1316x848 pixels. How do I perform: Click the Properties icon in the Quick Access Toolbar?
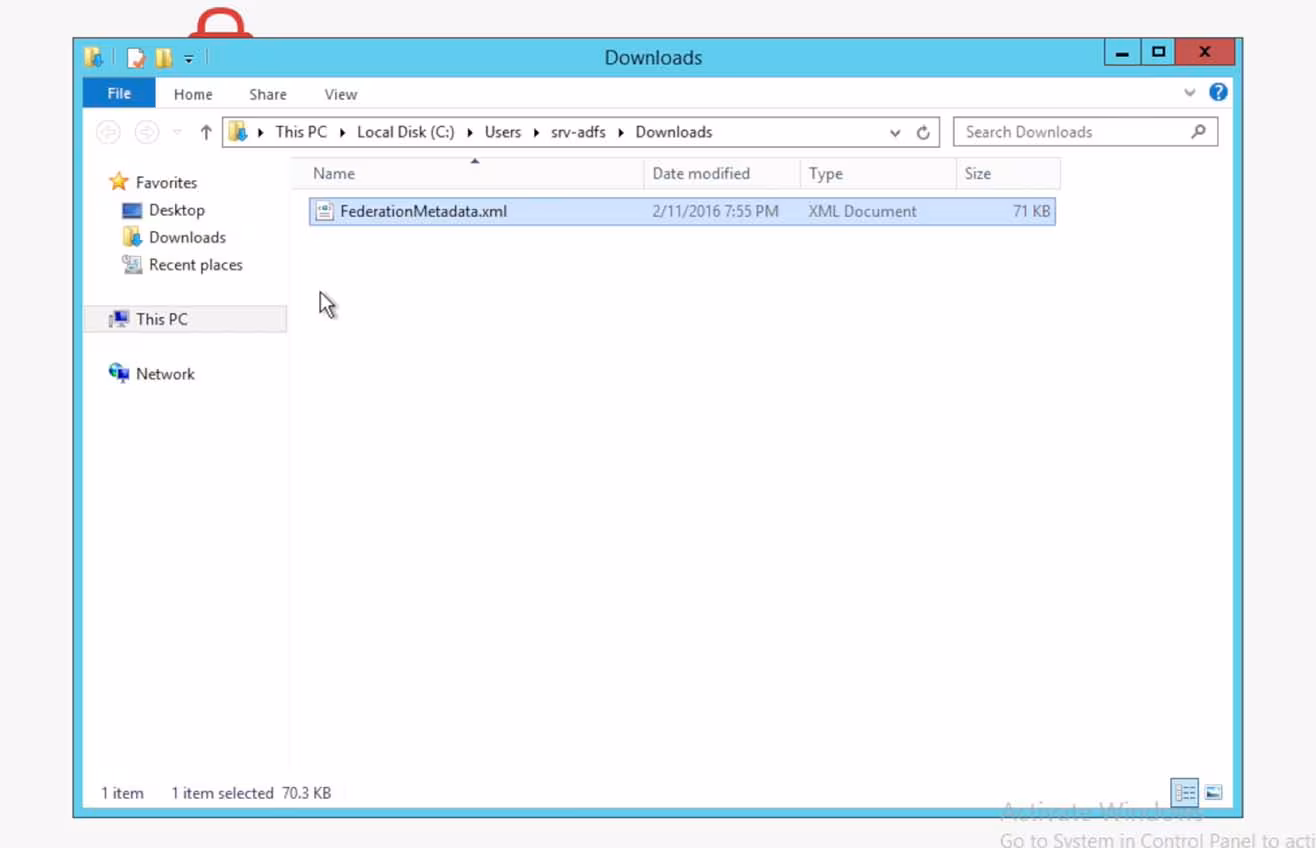pos(136,57)
